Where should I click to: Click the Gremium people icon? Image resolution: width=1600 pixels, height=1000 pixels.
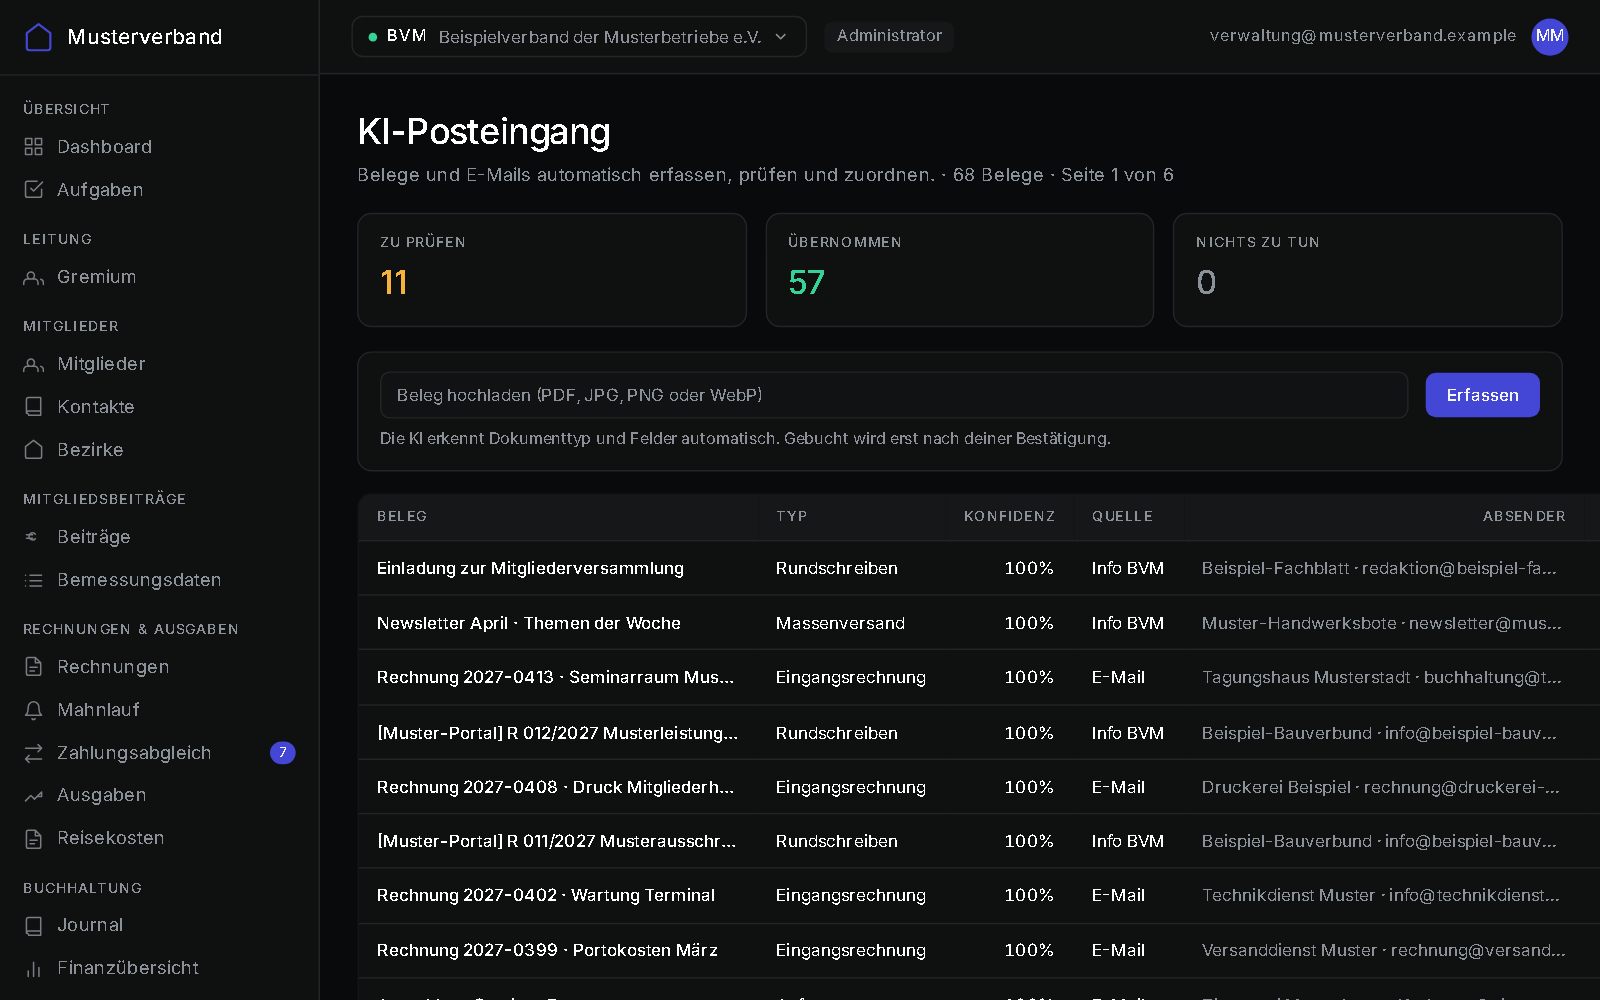point(34,277)
